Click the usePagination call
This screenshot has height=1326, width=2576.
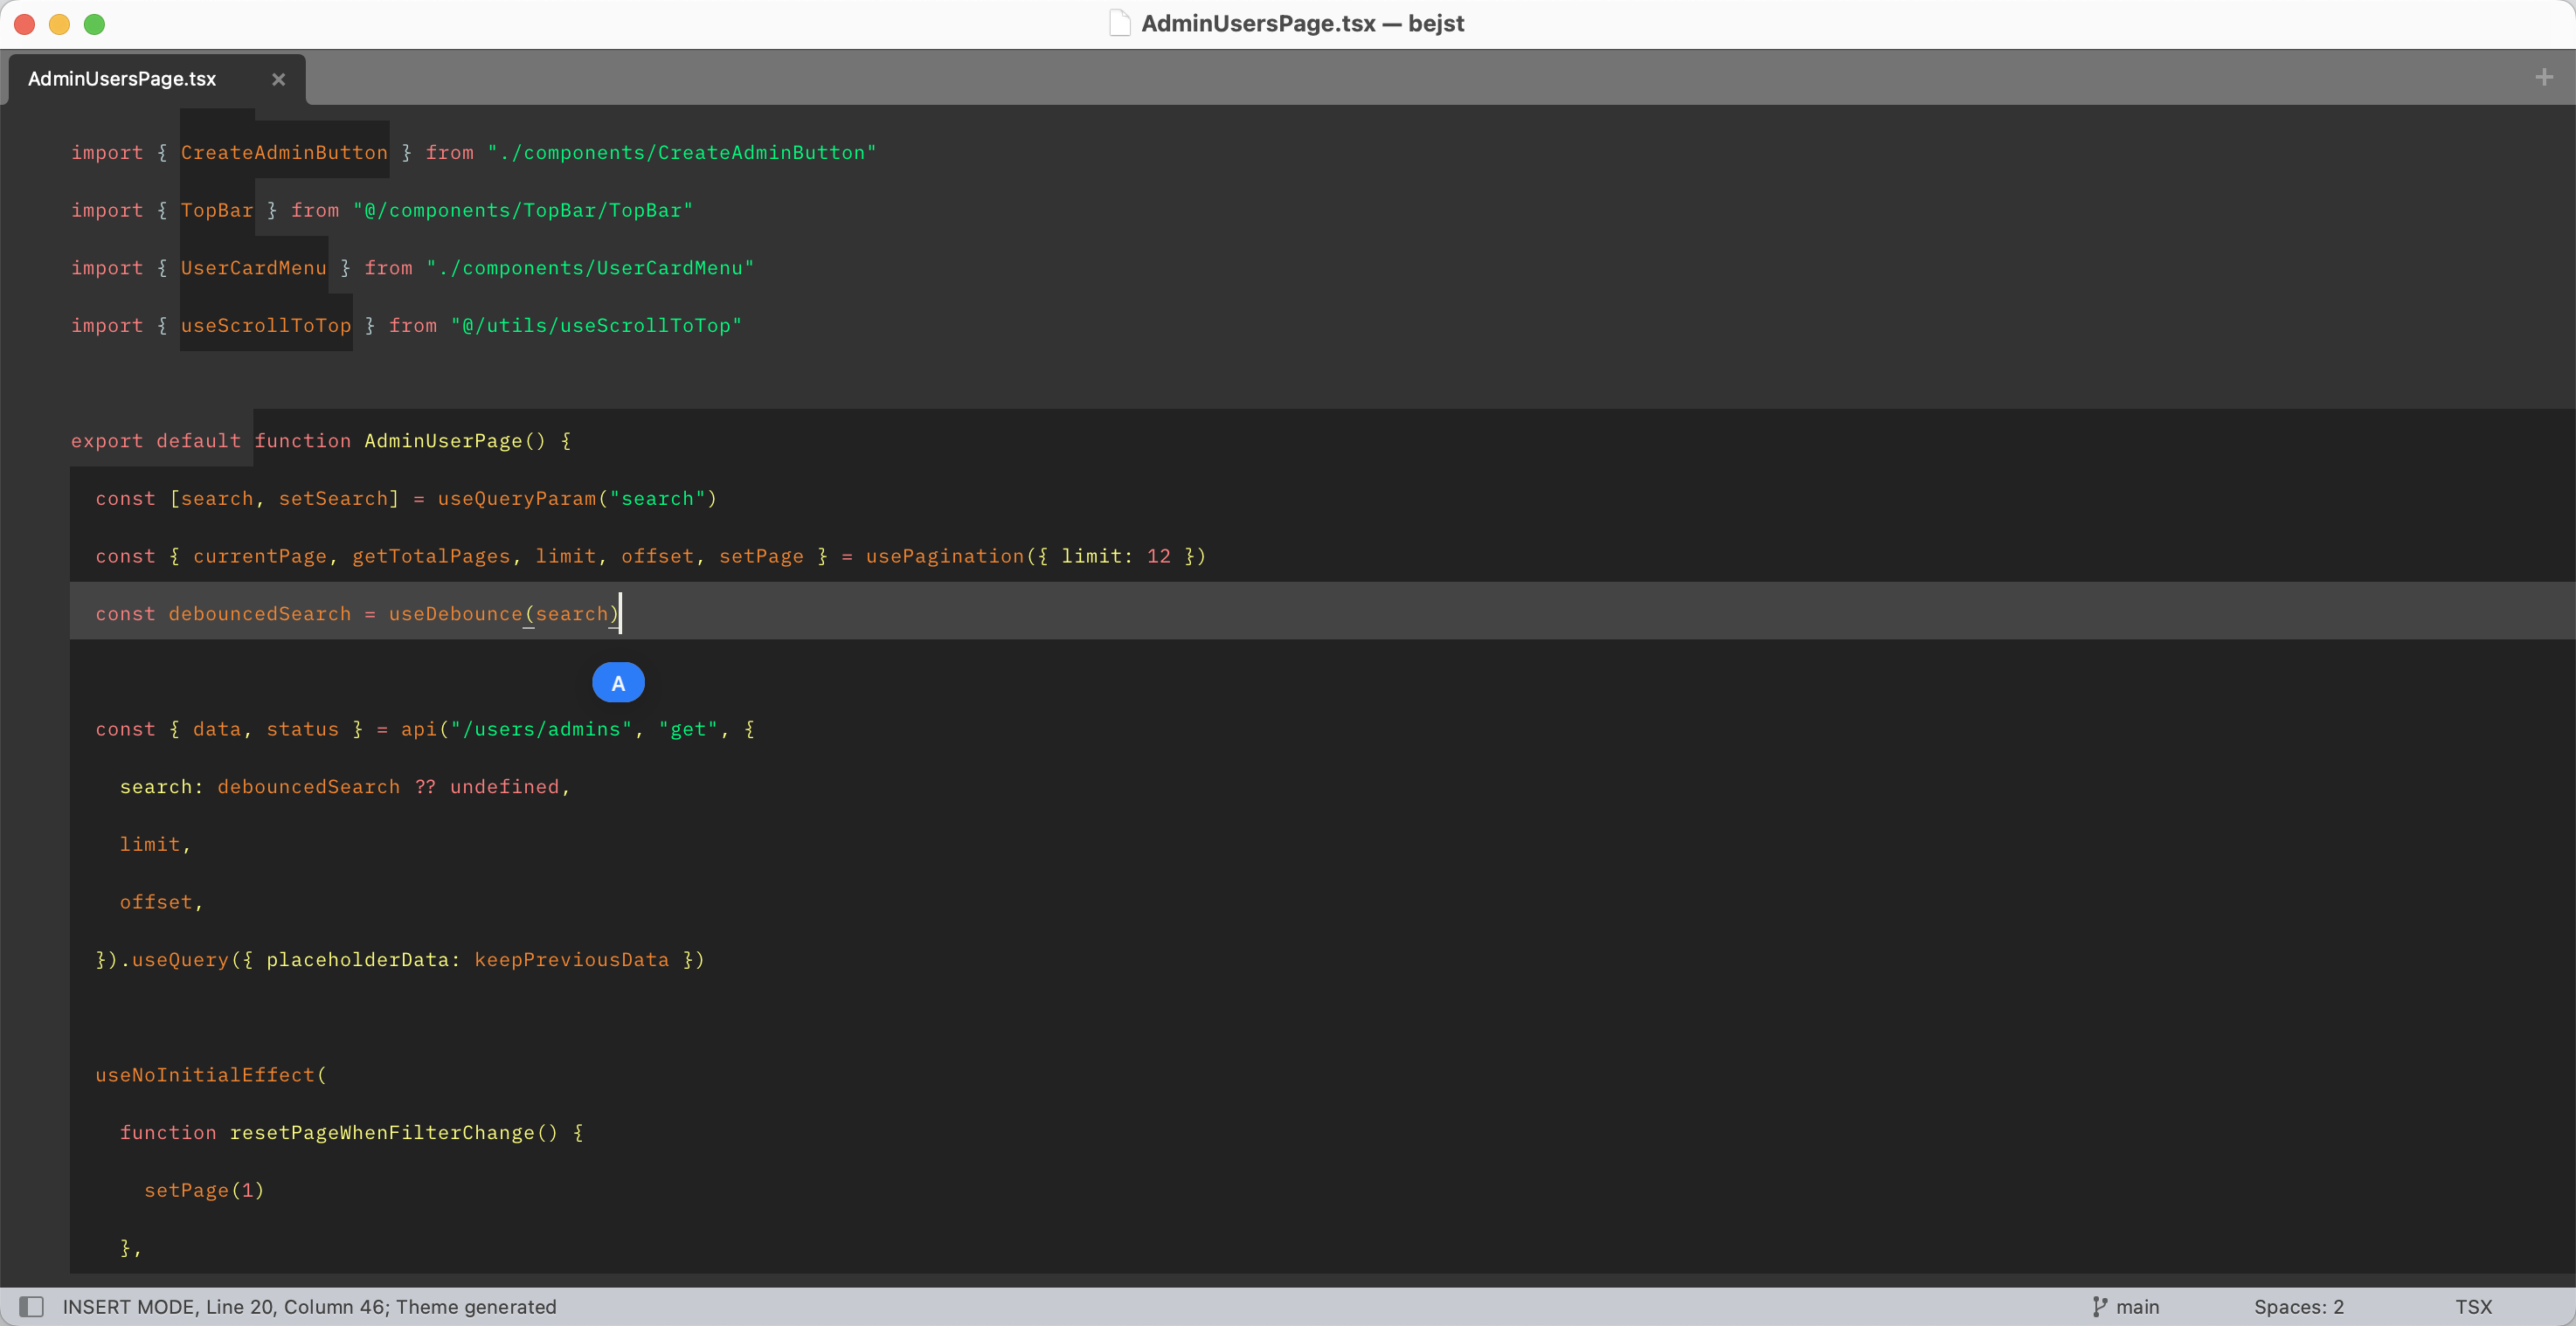click(x=945, y=556)
